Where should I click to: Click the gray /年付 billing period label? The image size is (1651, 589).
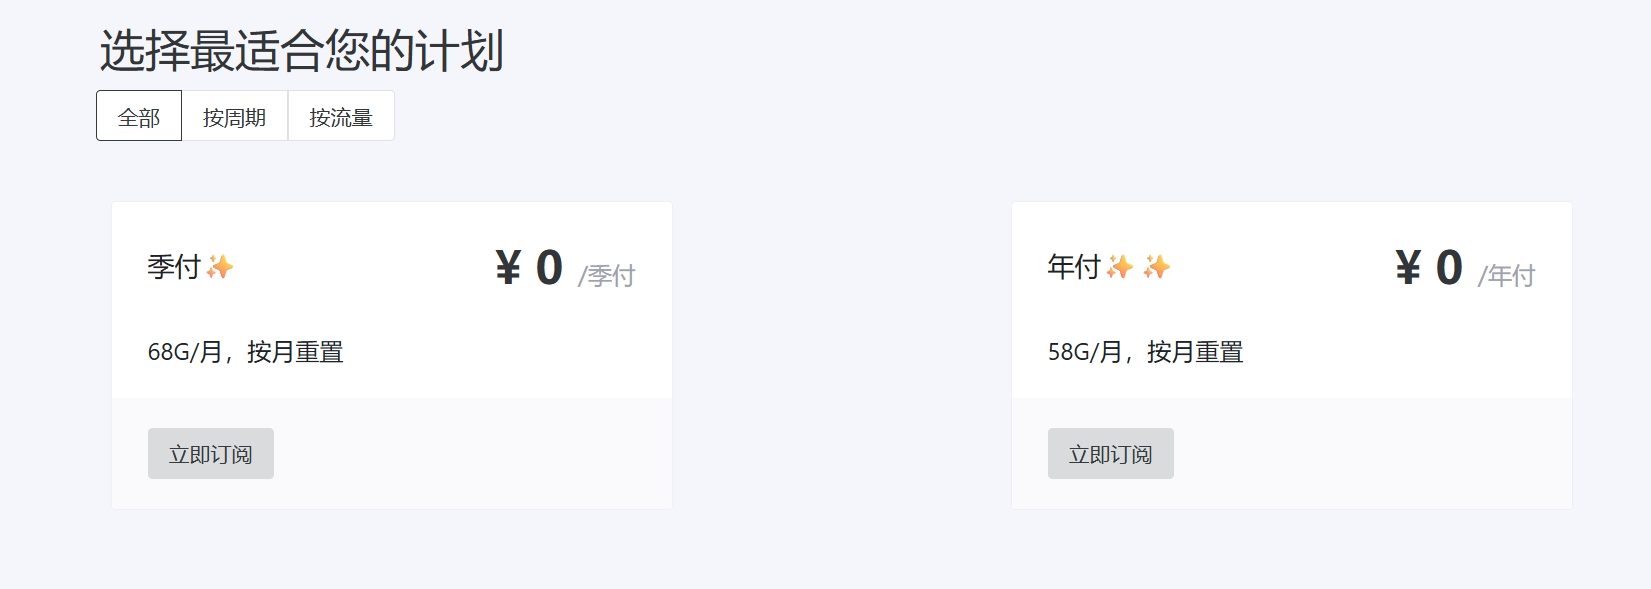coord(1506,276)
